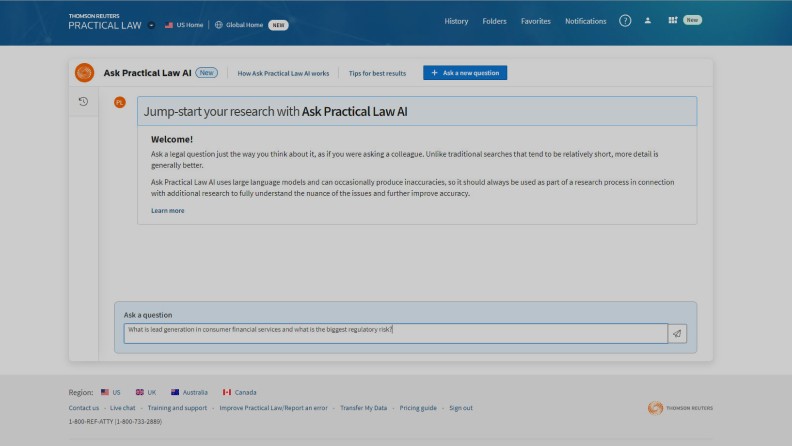This screenshot has width=792, height=446.
Task: Click into the Ask a question text field
Action: (x=395, y=333)
